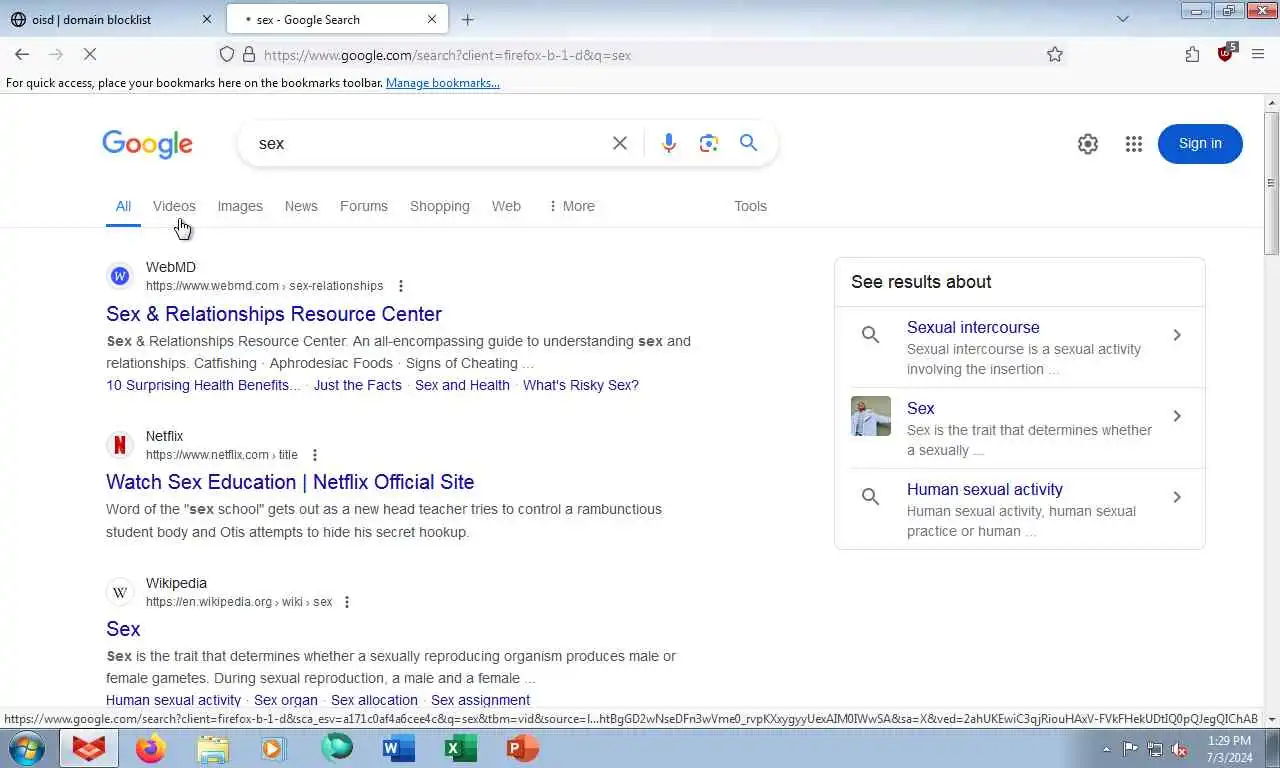Open Human sexual activity Wikipedia sitelink
This screenshot has width=1280, height=768.
point(173,700)
